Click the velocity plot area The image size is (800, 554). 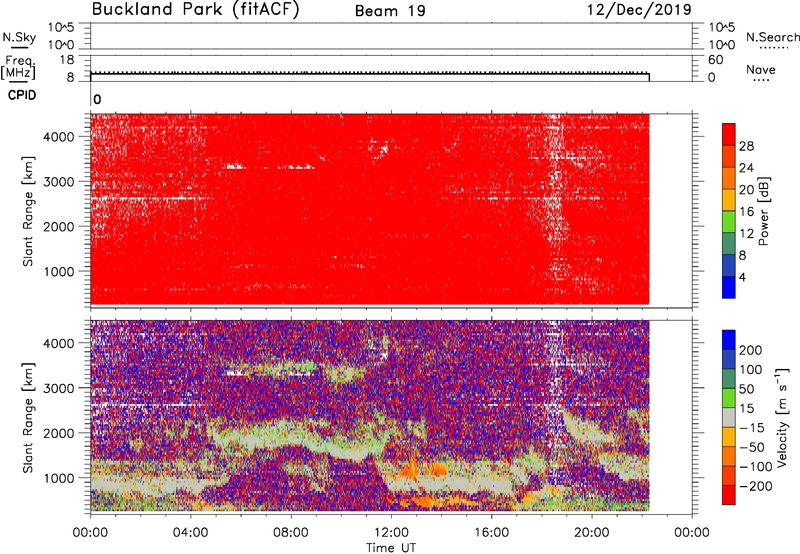pos(370,416)
